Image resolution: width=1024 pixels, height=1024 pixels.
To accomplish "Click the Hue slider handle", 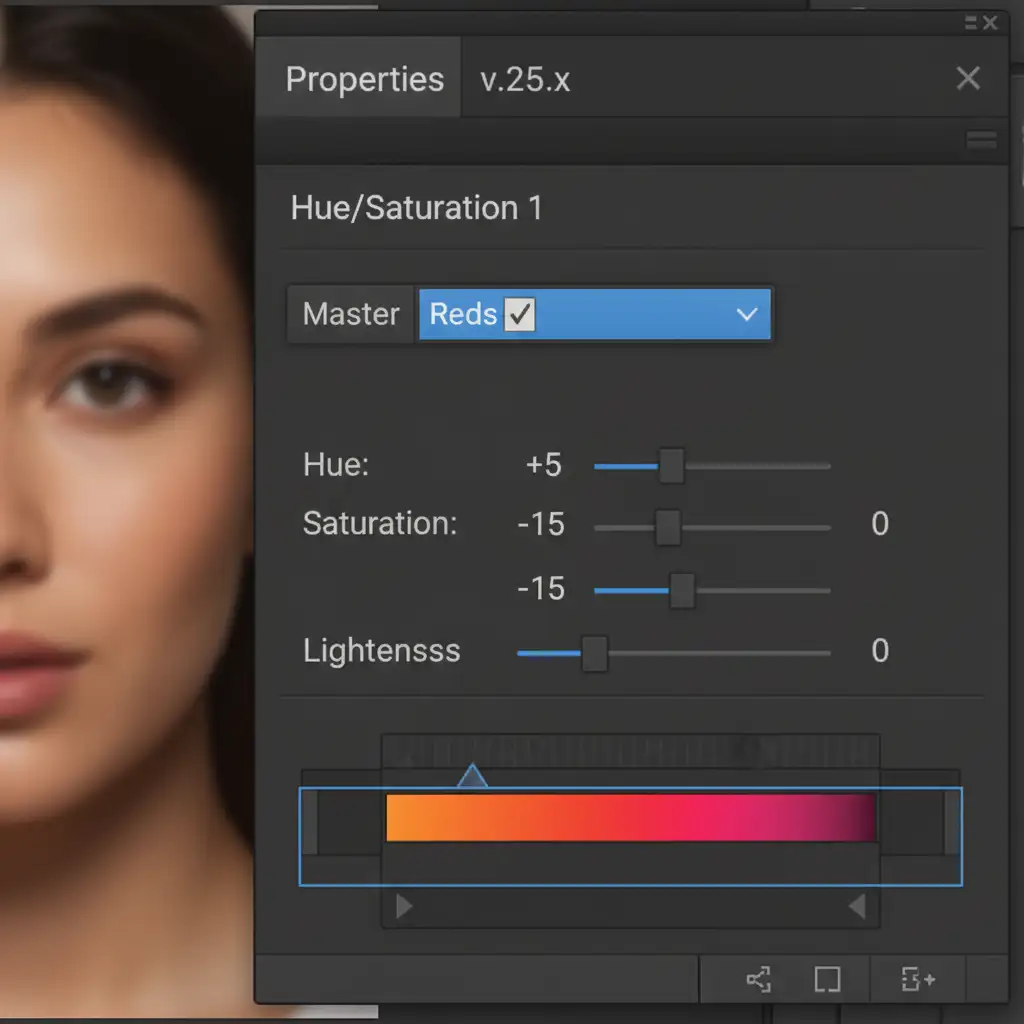I will 672,466.
